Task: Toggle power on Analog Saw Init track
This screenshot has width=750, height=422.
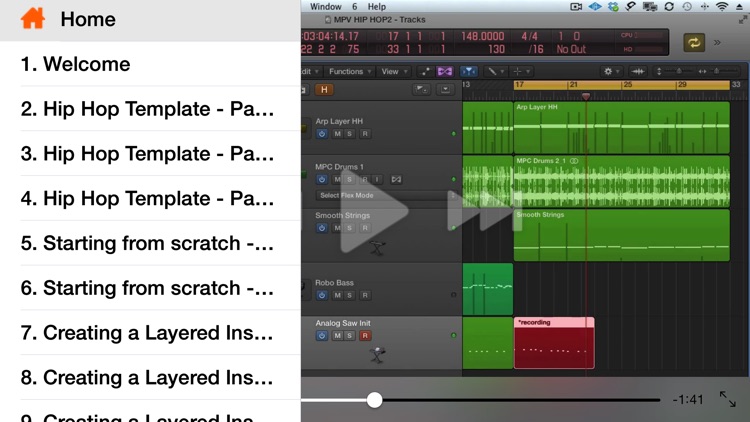Action: (x=322, y=336)
